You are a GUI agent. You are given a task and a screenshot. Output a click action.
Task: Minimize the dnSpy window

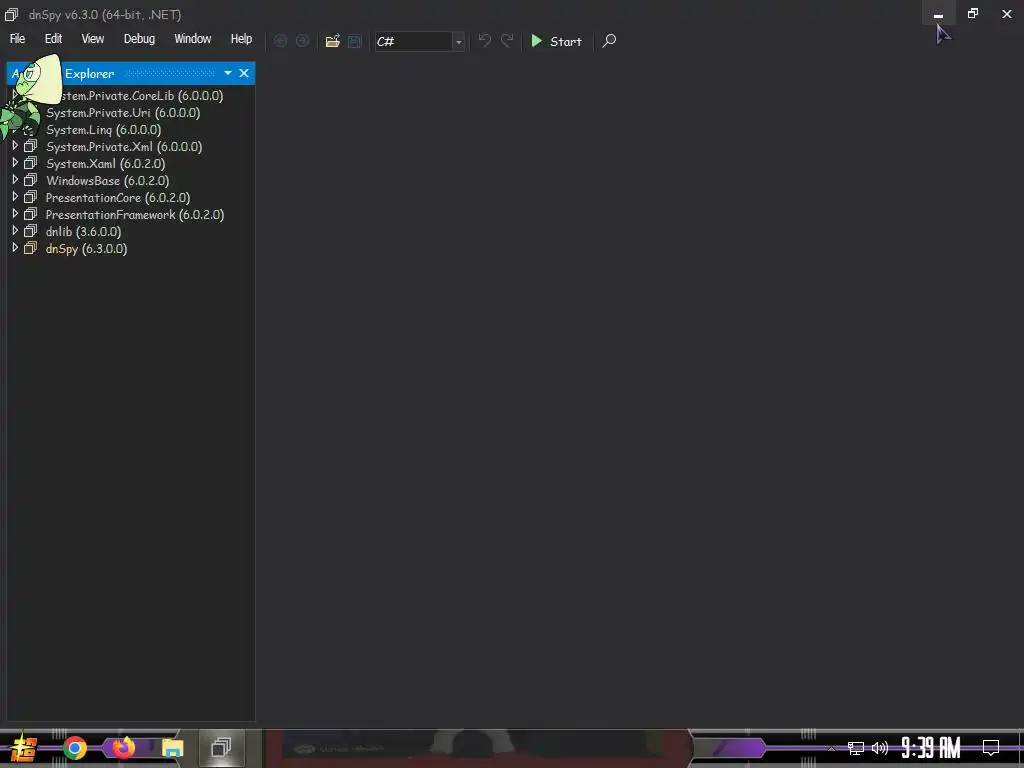tap(938, 14)
